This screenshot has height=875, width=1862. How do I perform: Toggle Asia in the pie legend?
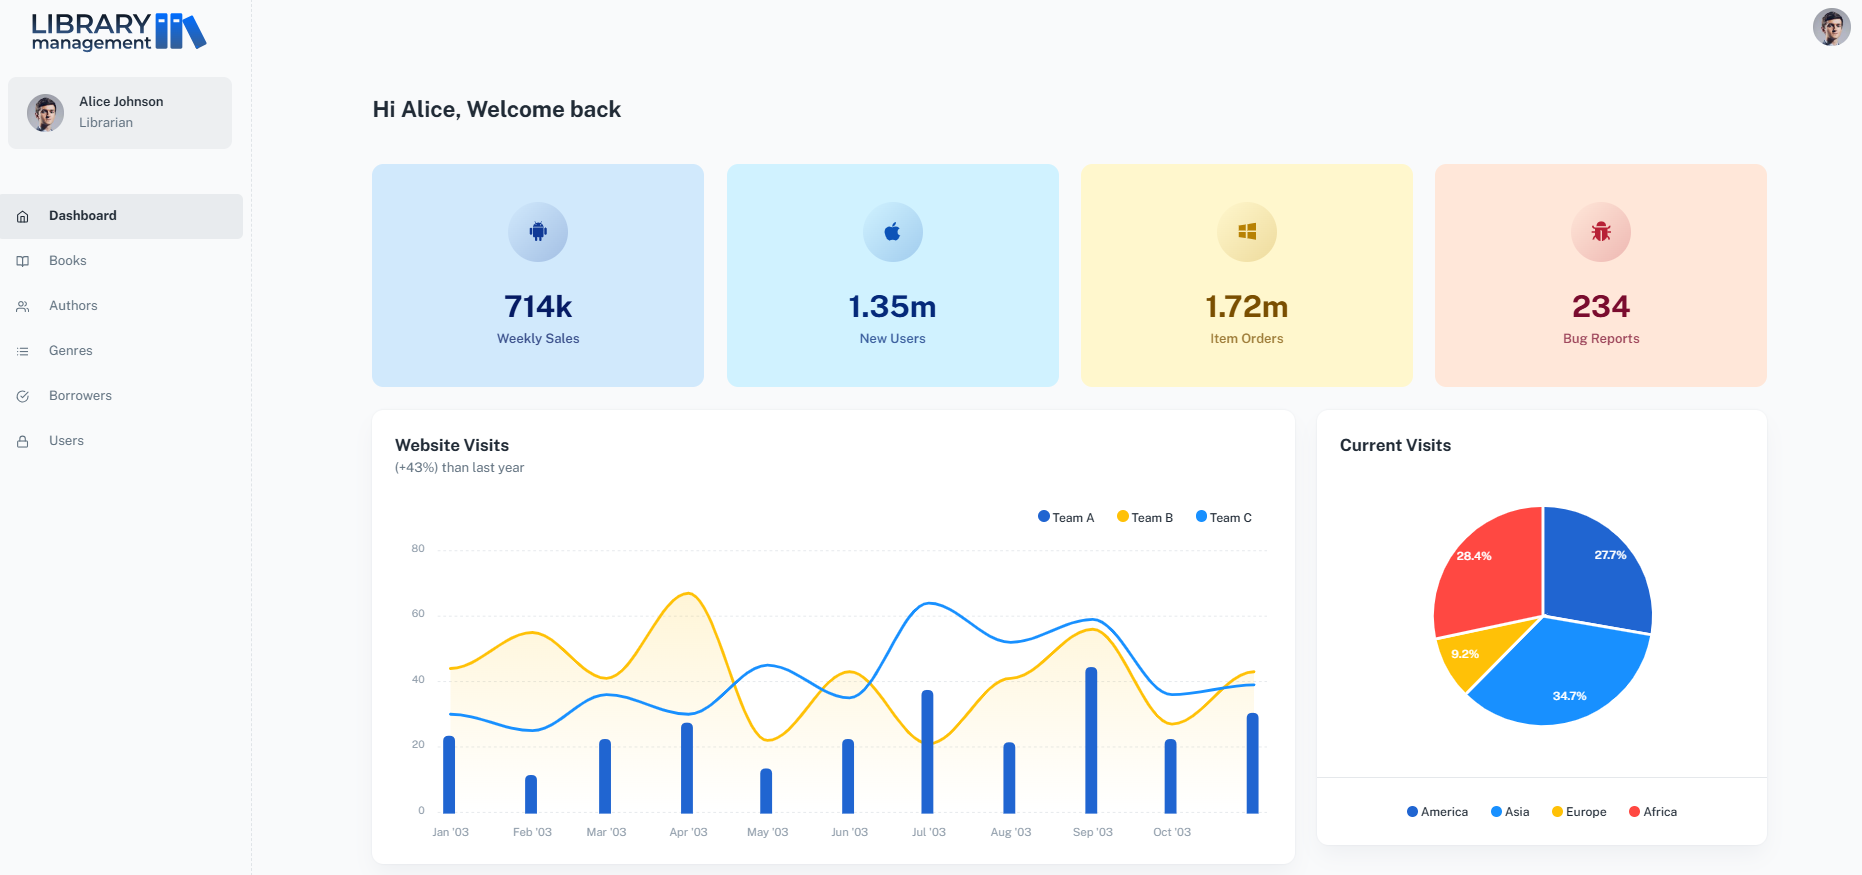coord(1510,812)
